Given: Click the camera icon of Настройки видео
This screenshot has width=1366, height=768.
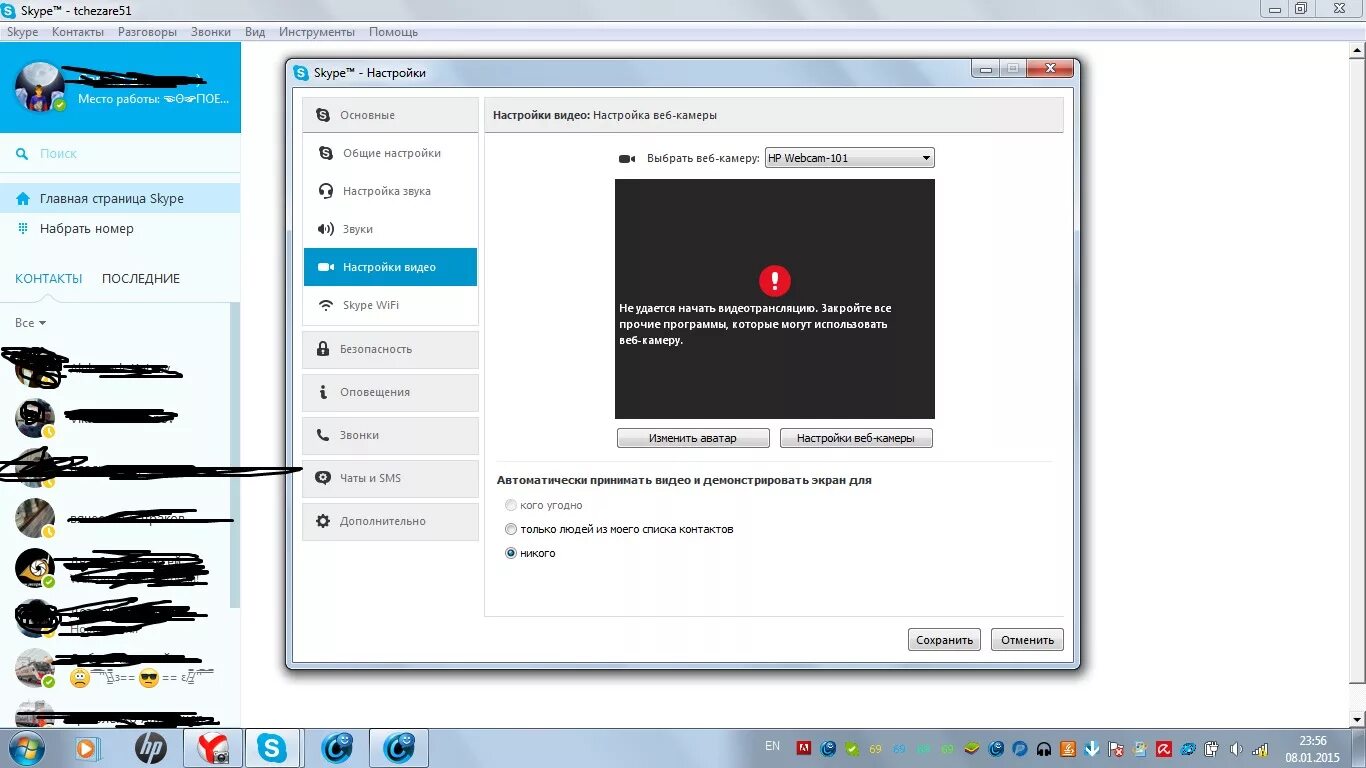Looking at the screenshot, I should coord(326,267).
